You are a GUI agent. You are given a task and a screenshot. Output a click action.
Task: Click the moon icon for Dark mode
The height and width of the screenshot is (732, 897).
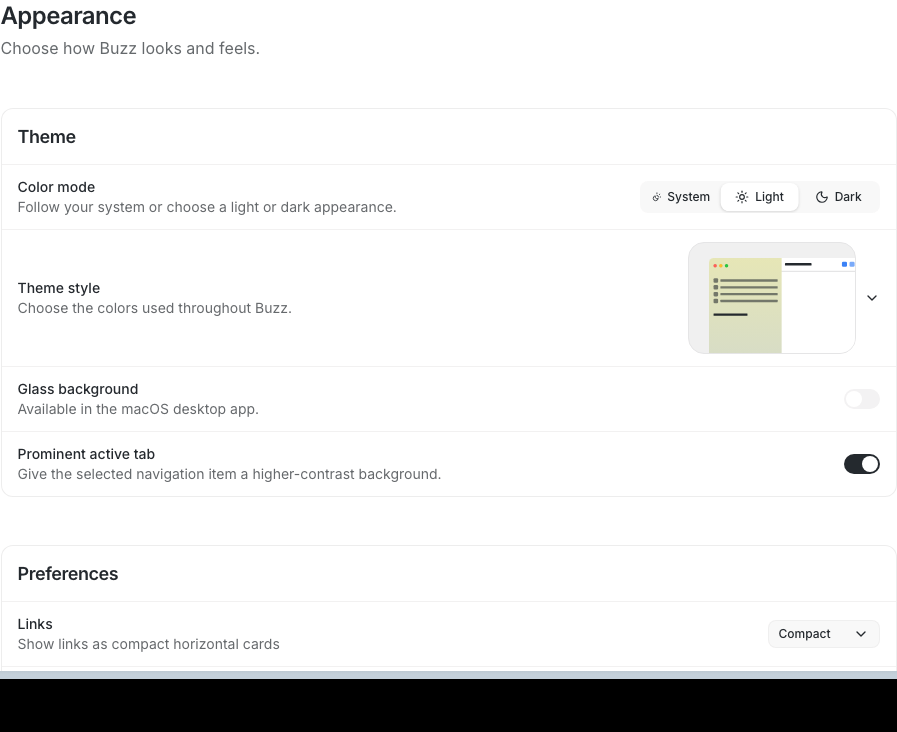coord(821,197)
